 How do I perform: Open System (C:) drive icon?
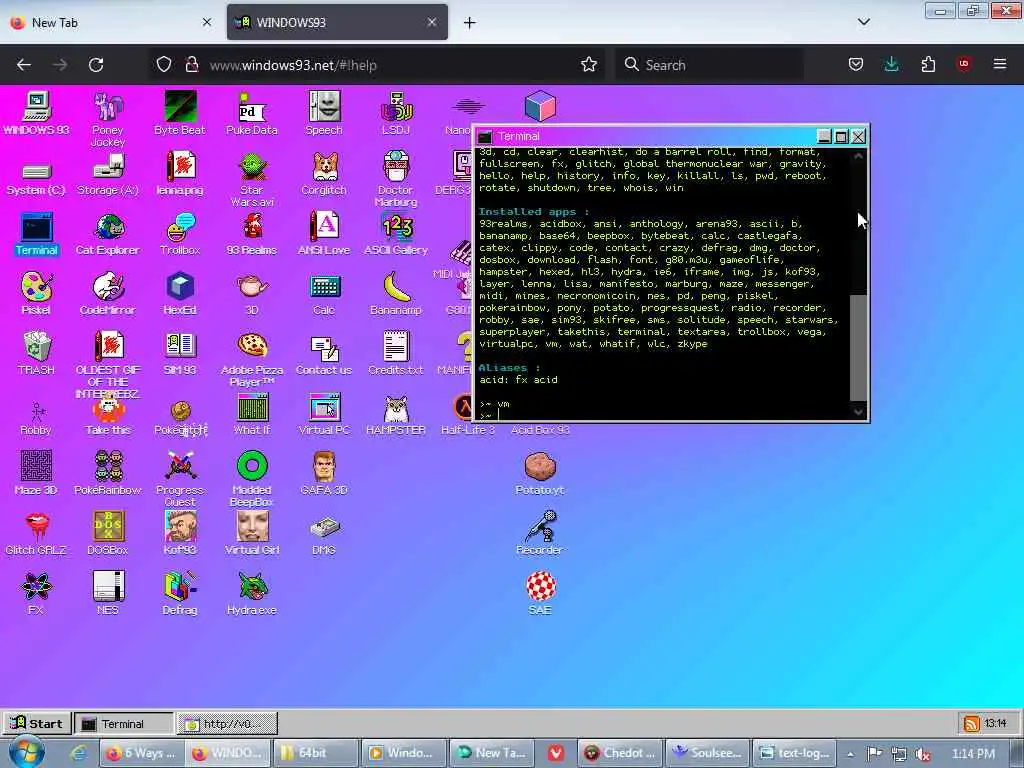coord(36,178)
